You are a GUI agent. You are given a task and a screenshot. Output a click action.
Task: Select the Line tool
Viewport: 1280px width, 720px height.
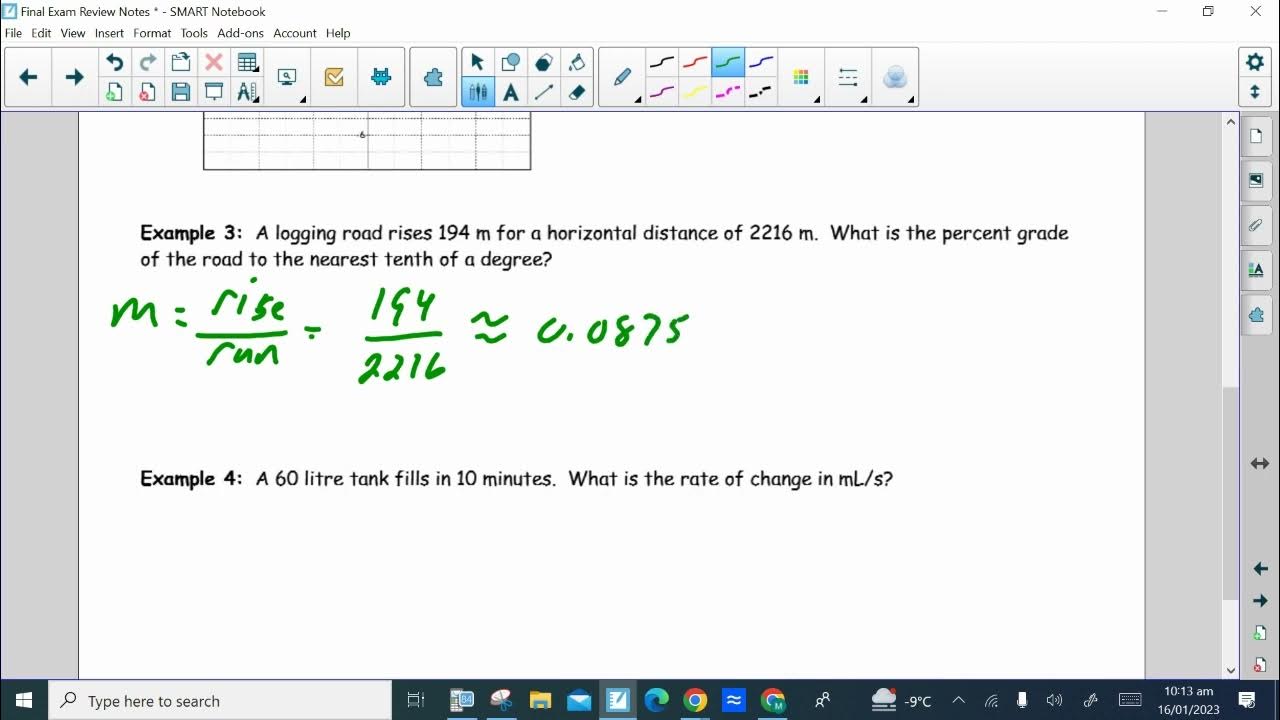[x=543, y=92]
